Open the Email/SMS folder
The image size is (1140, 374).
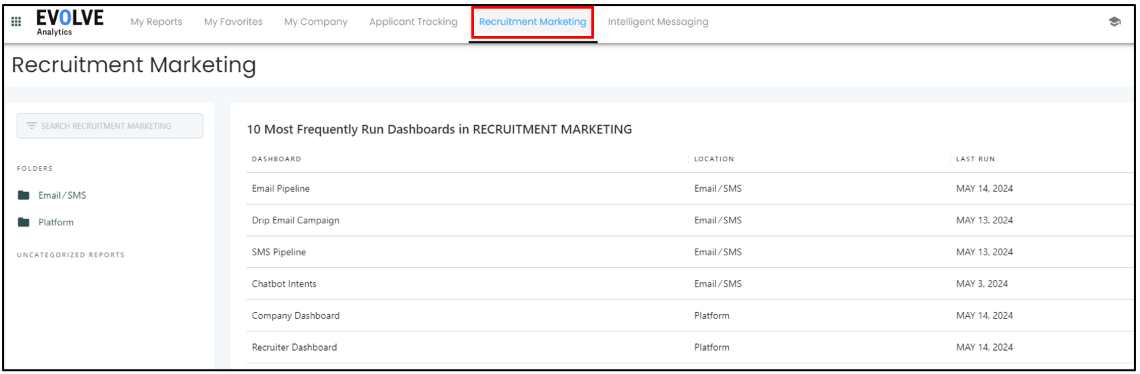coord(63,195)
